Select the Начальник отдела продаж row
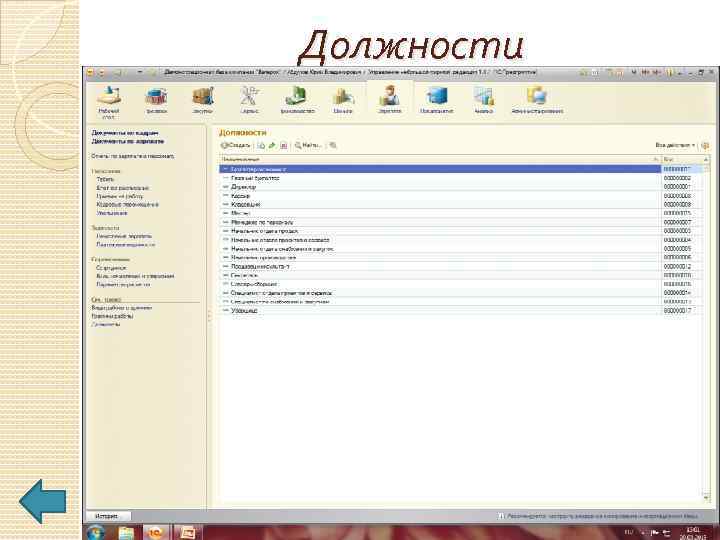 tap(440, 231)
